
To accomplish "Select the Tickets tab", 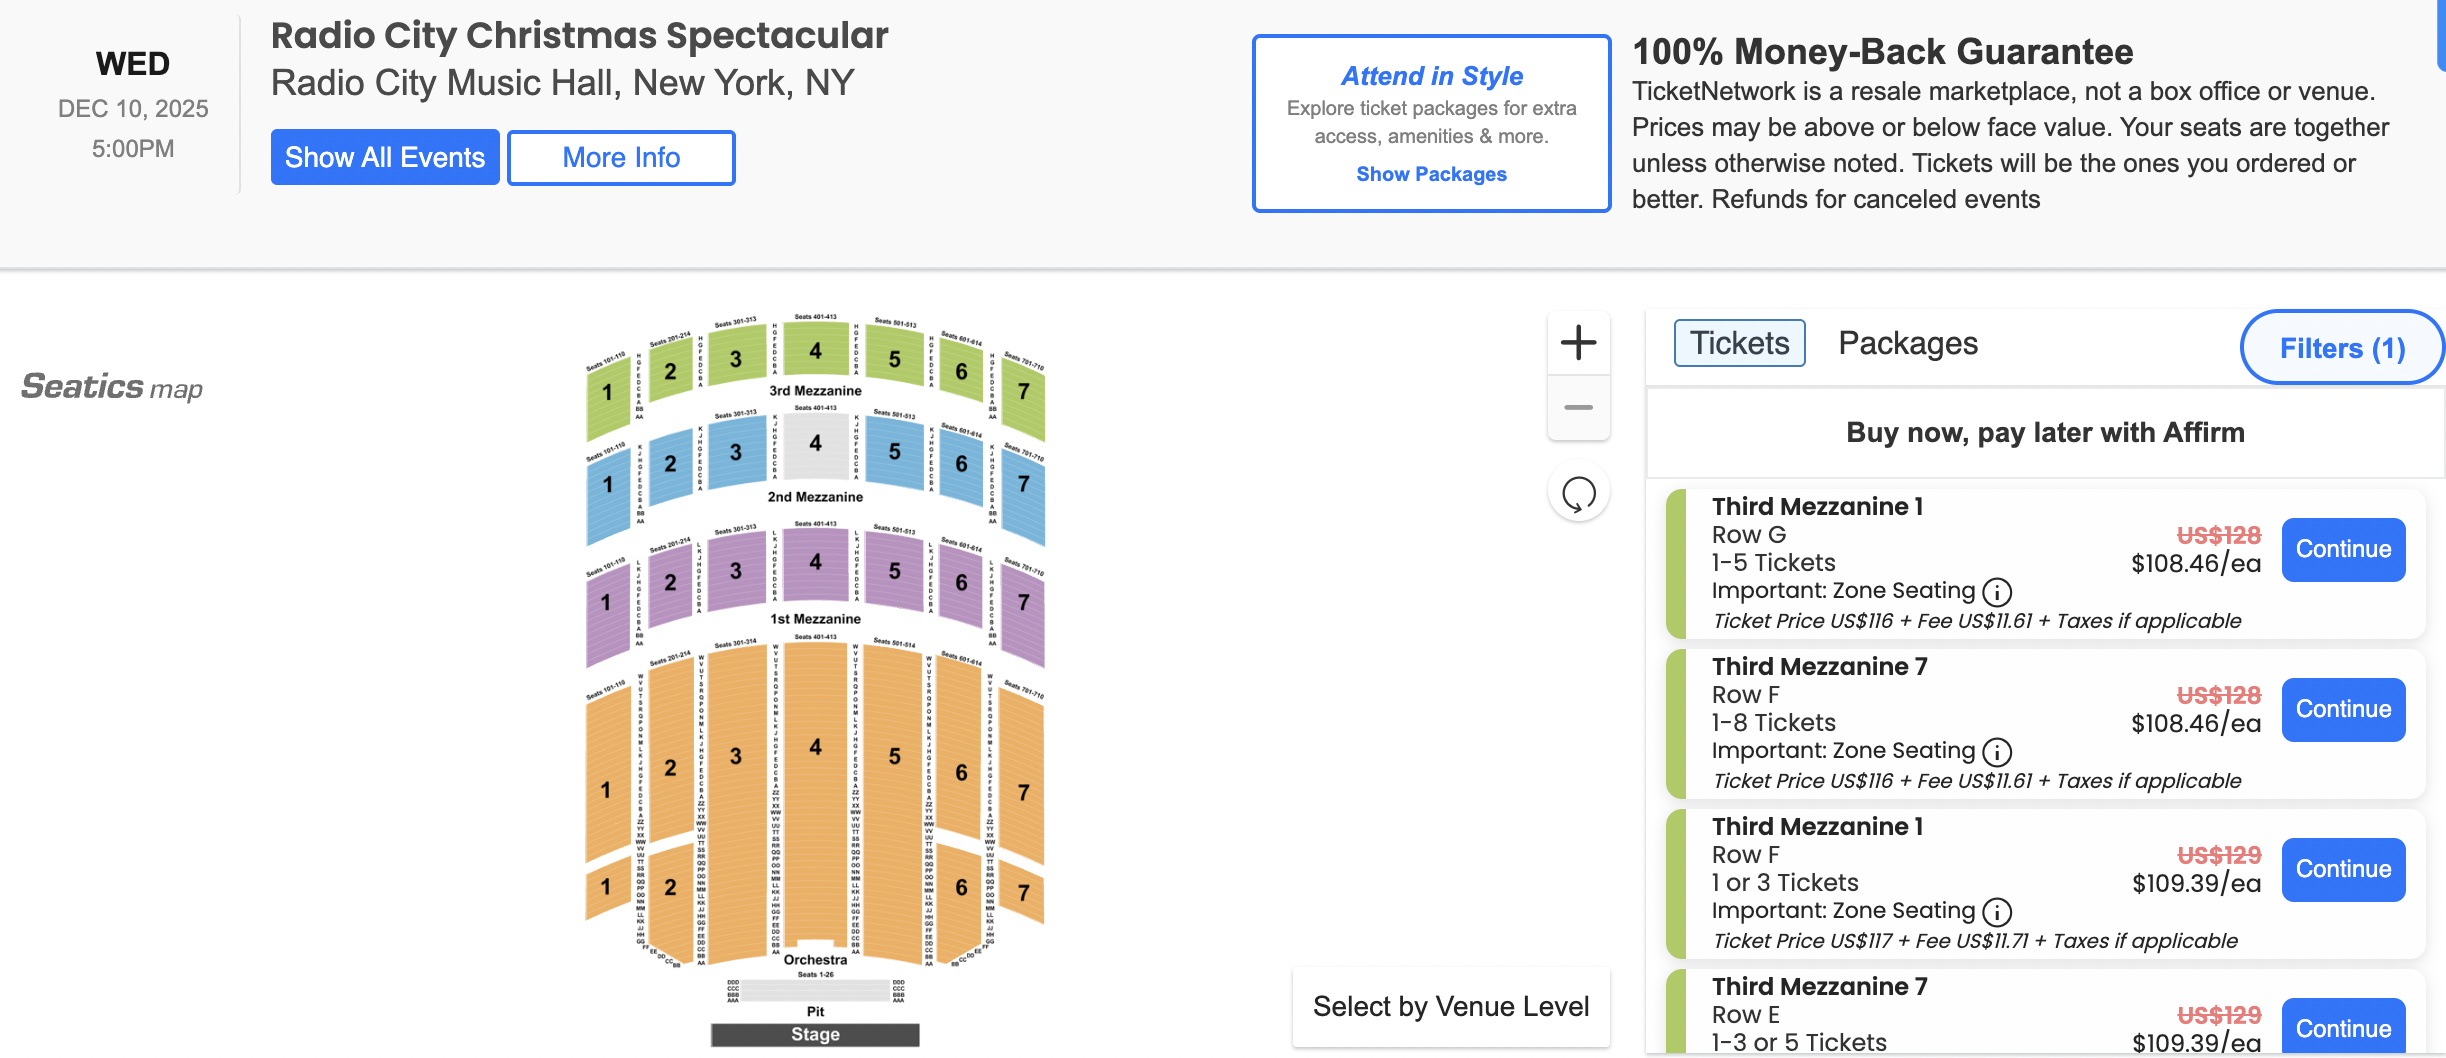I will pos(1738,343).
